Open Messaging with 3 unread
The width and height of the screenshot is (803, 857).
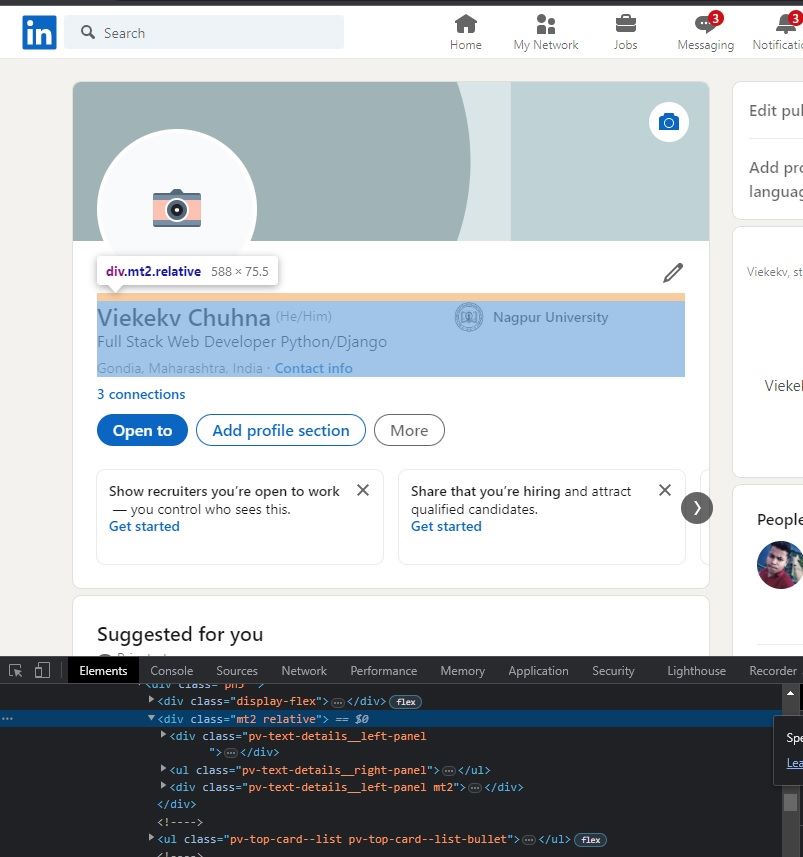(x=706, y=32)
